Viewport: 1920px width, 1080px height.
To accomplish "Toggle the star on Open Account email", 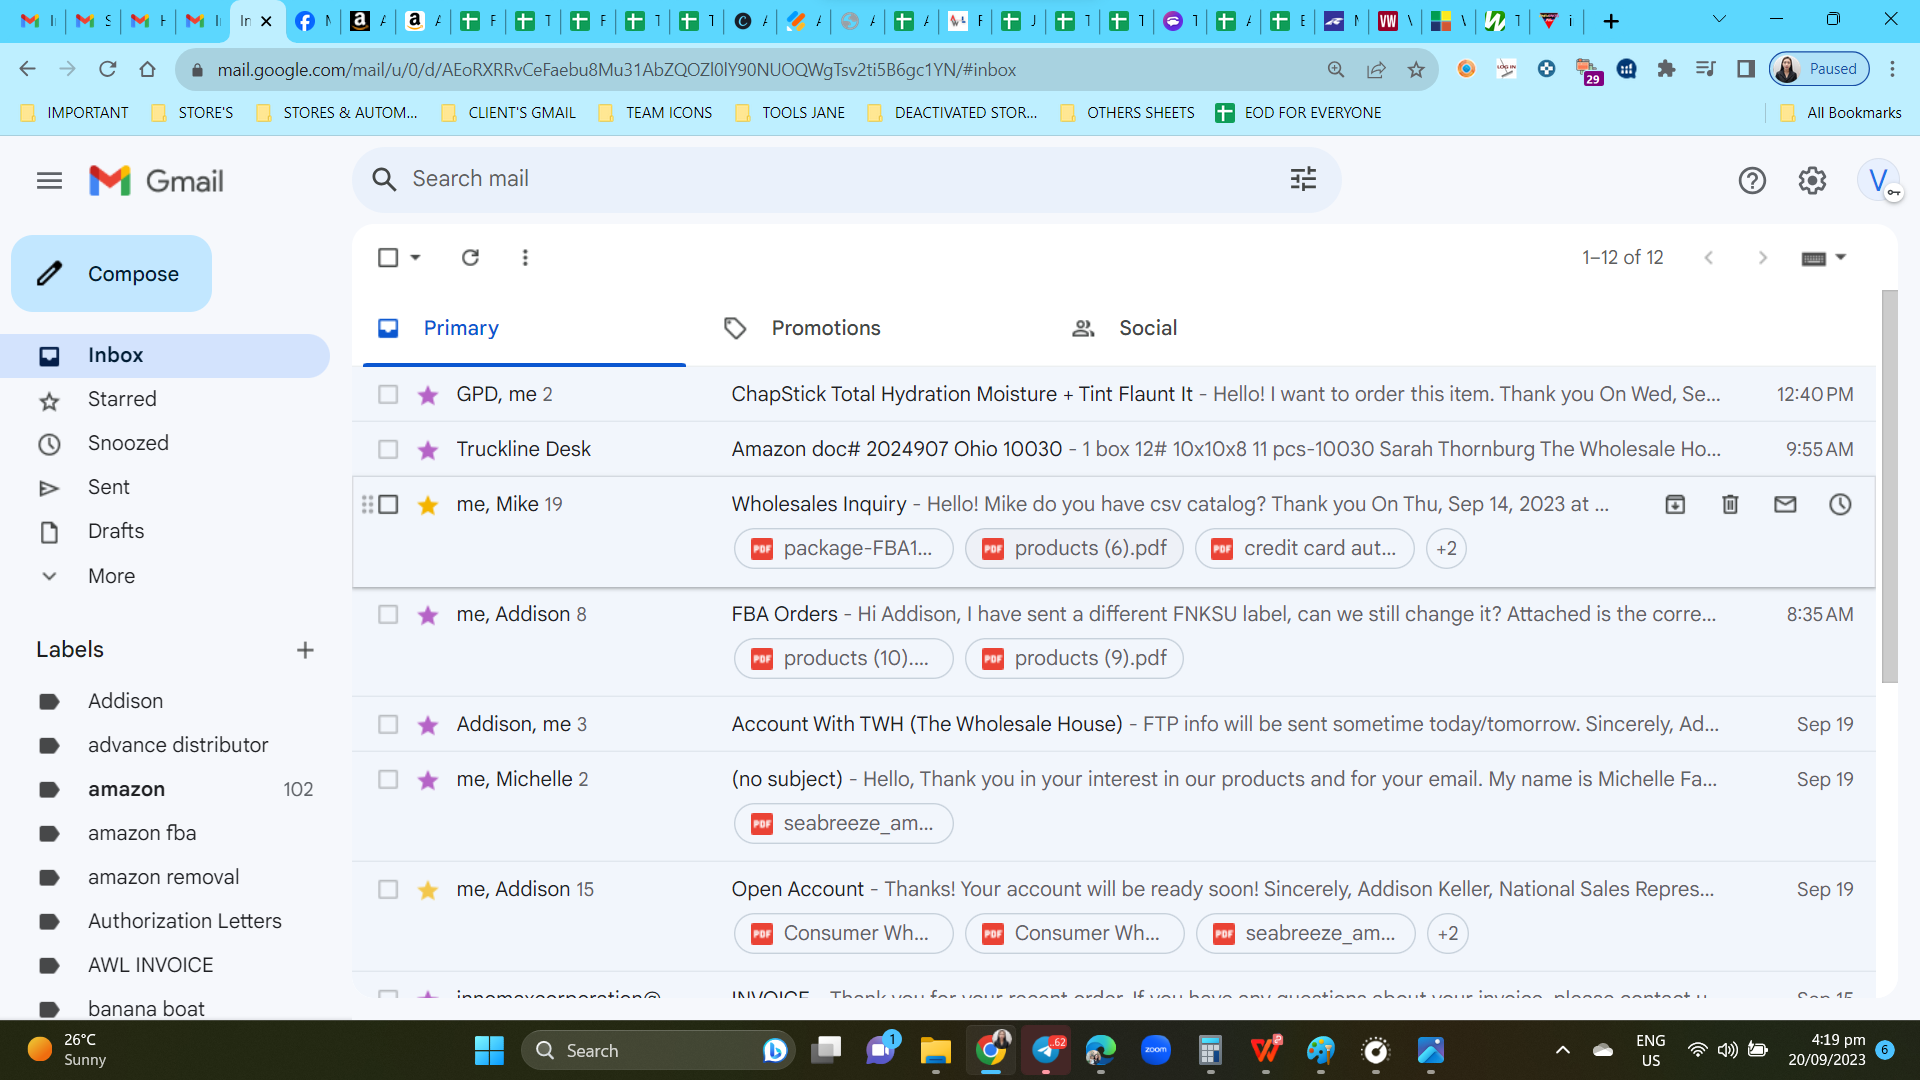I will pyautogui.click(x=428, y=890).
